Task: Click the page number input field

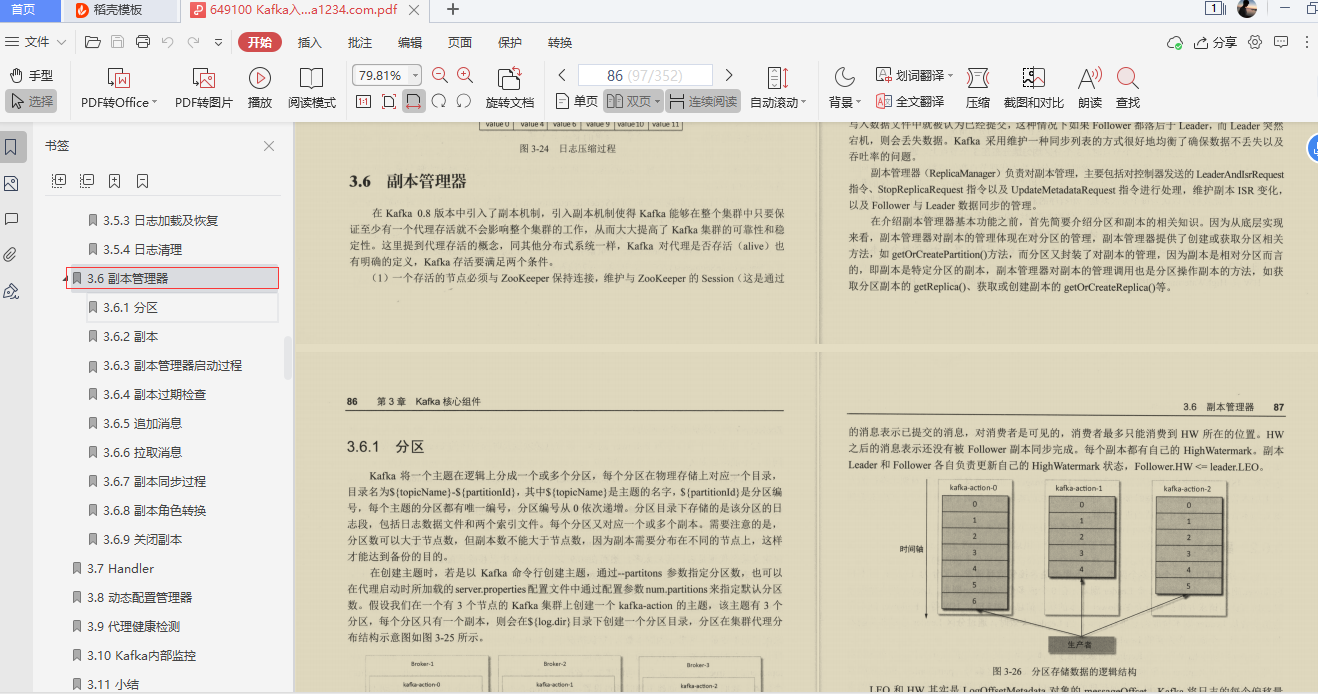Action: click(x=645, y=75)
